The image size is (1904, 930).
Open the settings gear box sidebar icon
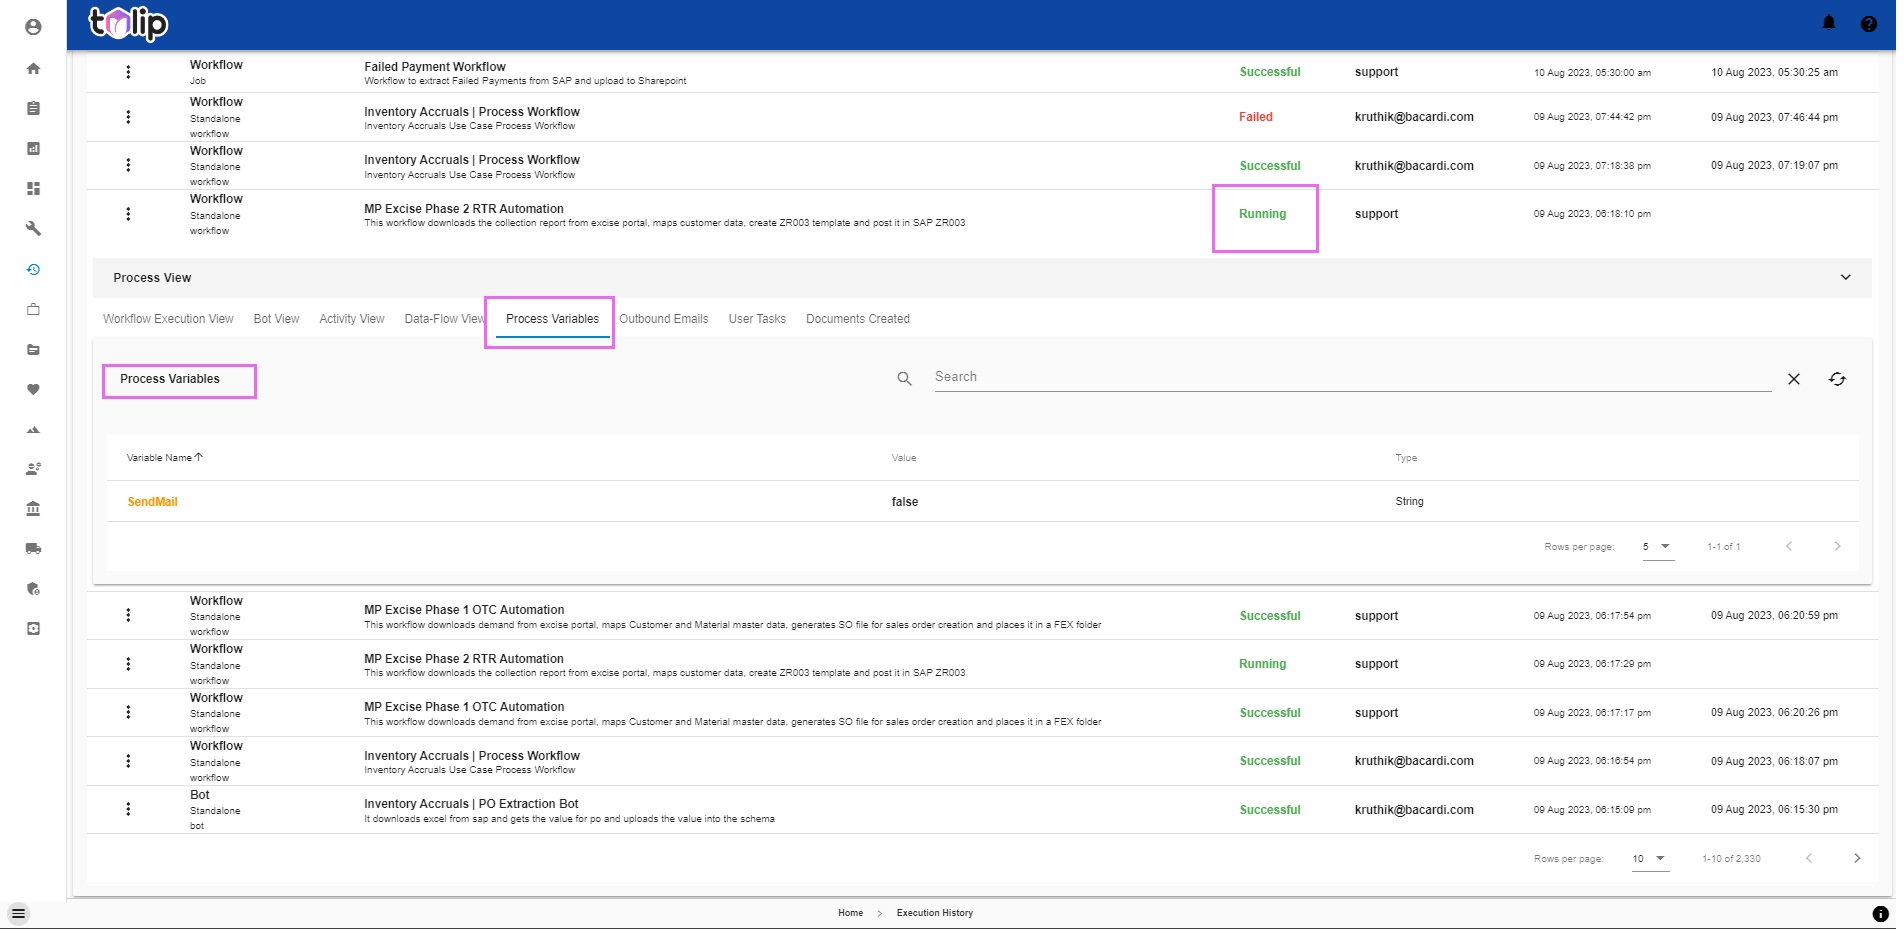(x=33, y=628)
